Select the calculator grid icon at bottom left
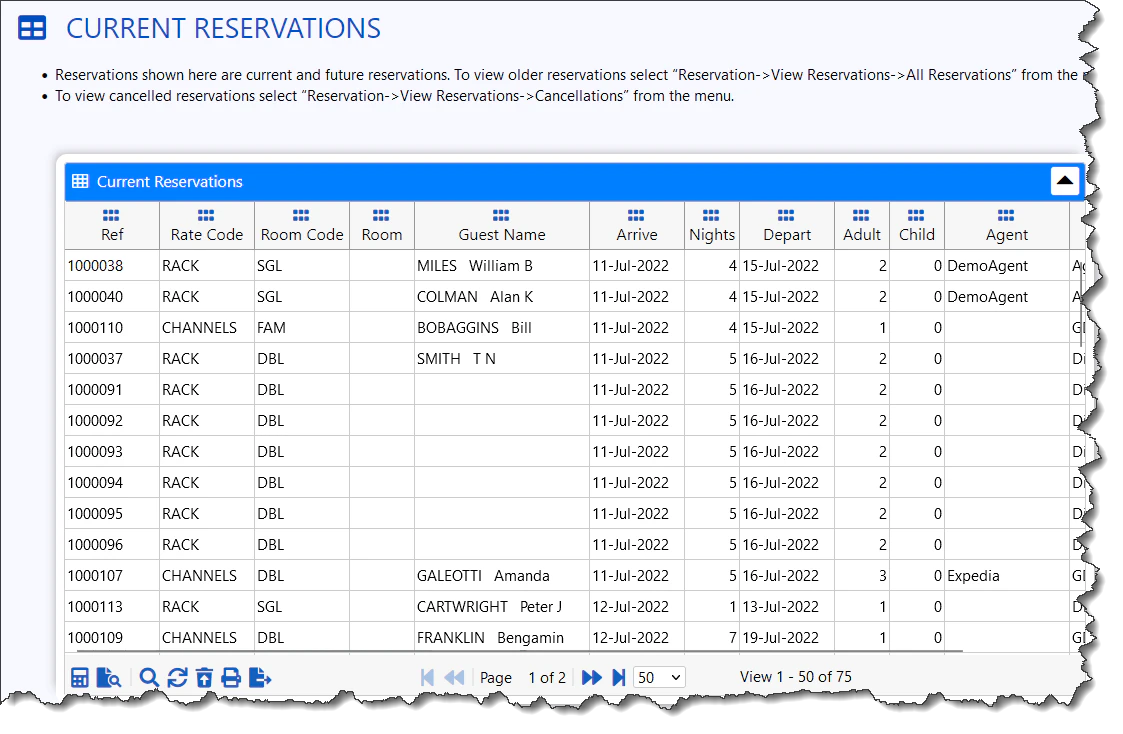This screenshot has width=1123, height=734. [x=80, y=677]
